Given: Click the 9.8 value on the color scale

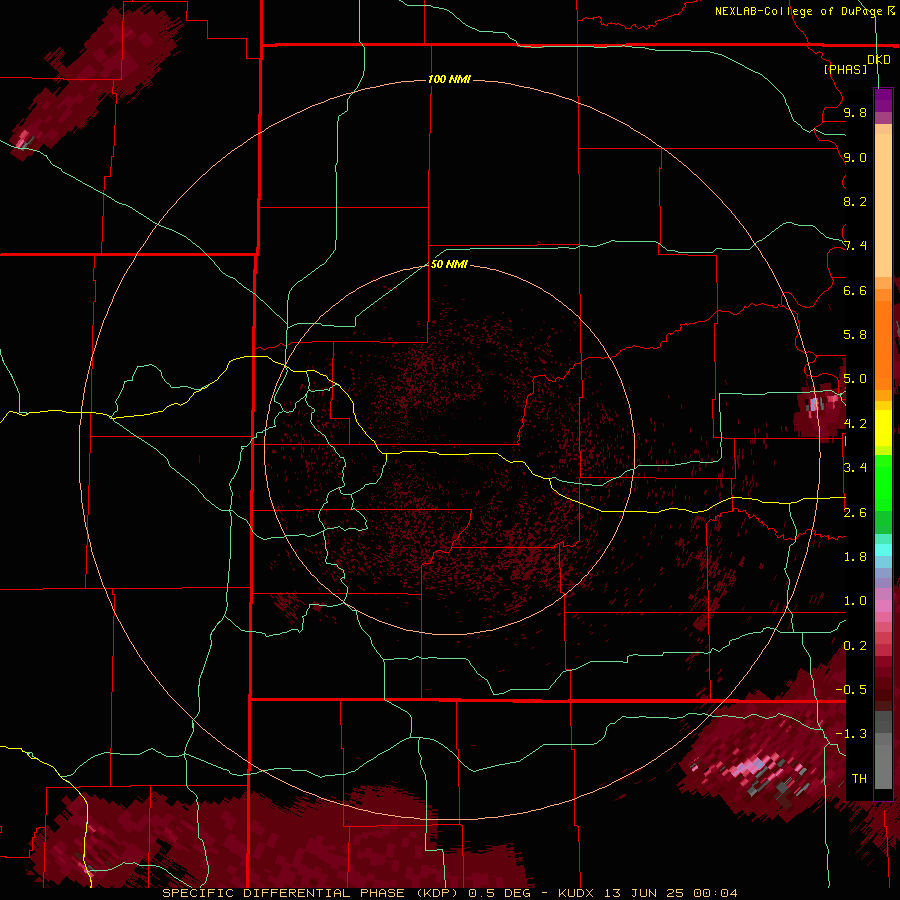Looking at the screenshot, I should pyautogui.click(x=855, y=112).
